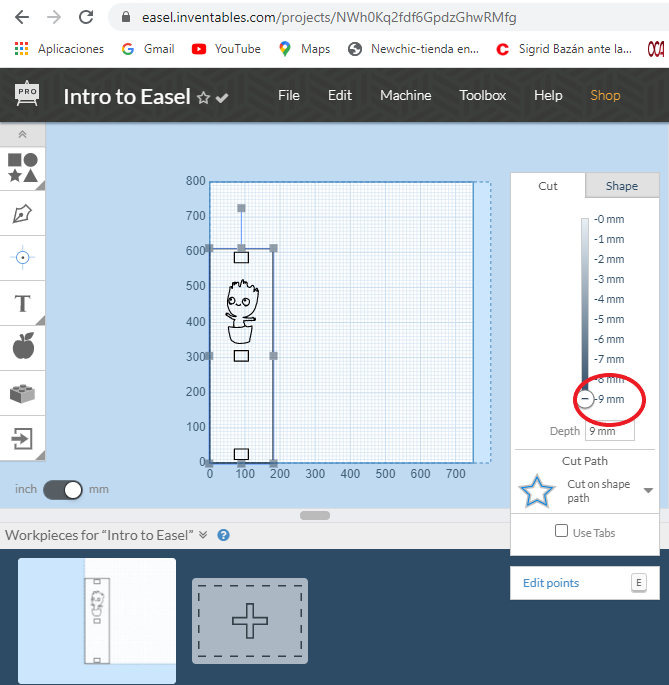Enable the Use Tabs checkbox

click(561, 531)
